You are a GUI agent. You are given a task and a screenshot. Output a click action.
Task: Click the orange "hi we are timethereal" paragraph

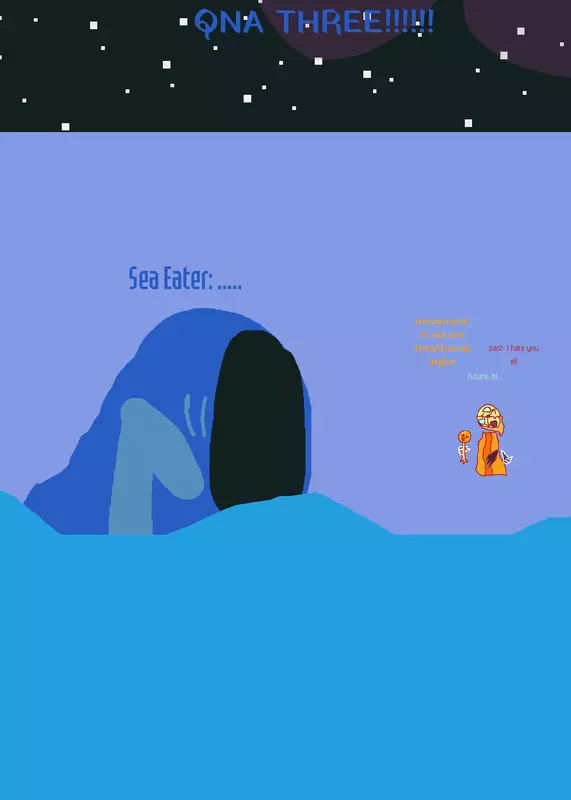point(442,341)
